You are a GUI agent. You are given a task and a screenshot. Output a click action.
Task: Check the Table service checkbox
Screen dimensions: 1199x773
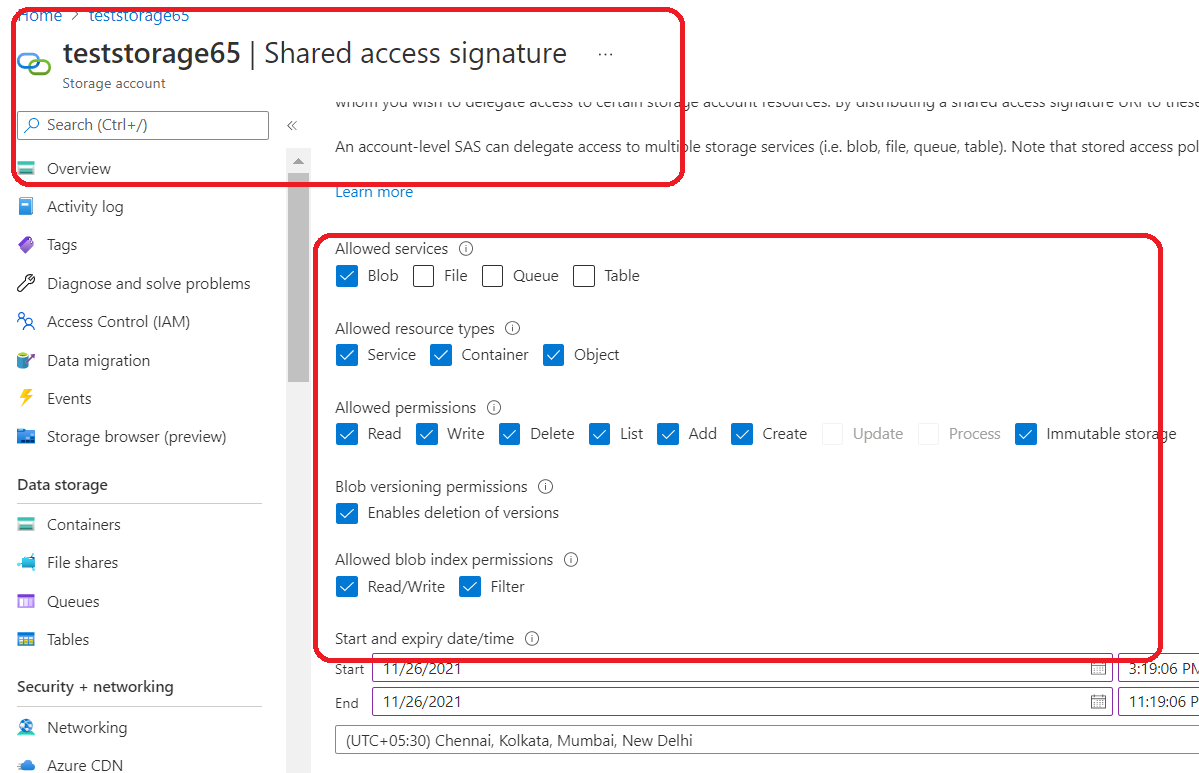584,276
